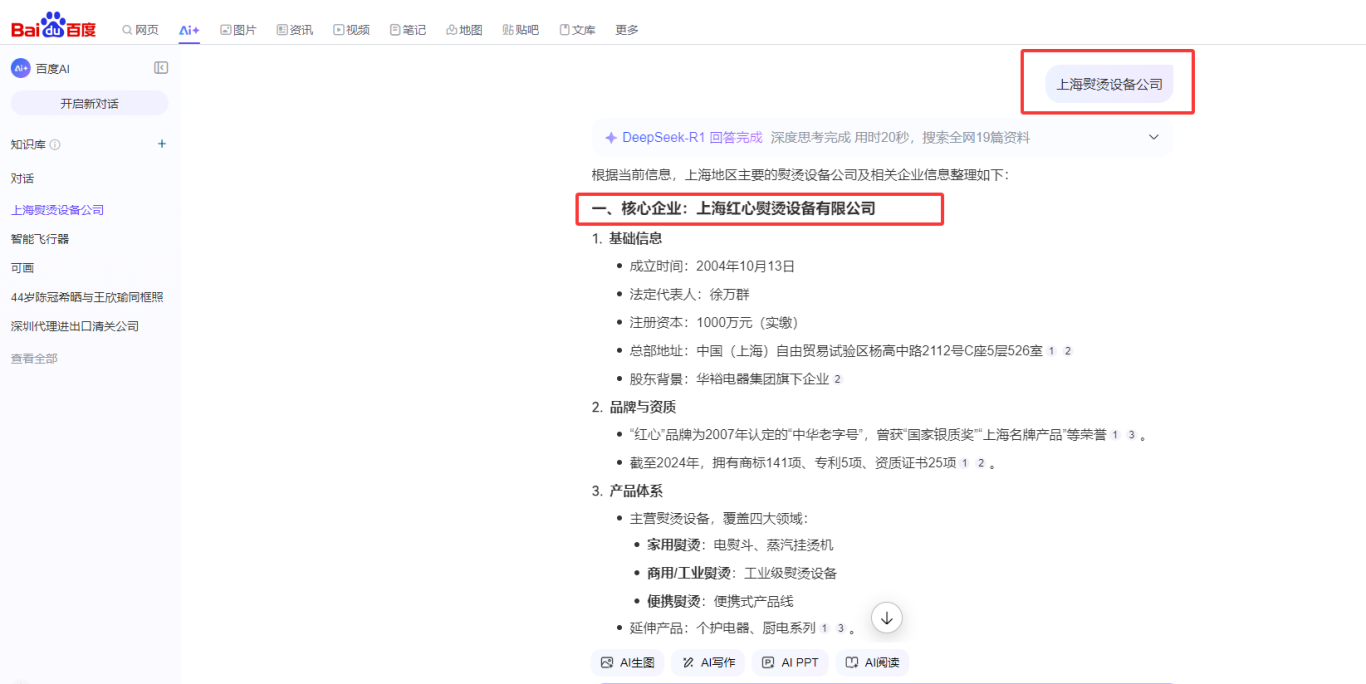The height and width of the screenshot is (684, 1366).
Task: Click 查看全部 to view all conversations
Action: 34,358
